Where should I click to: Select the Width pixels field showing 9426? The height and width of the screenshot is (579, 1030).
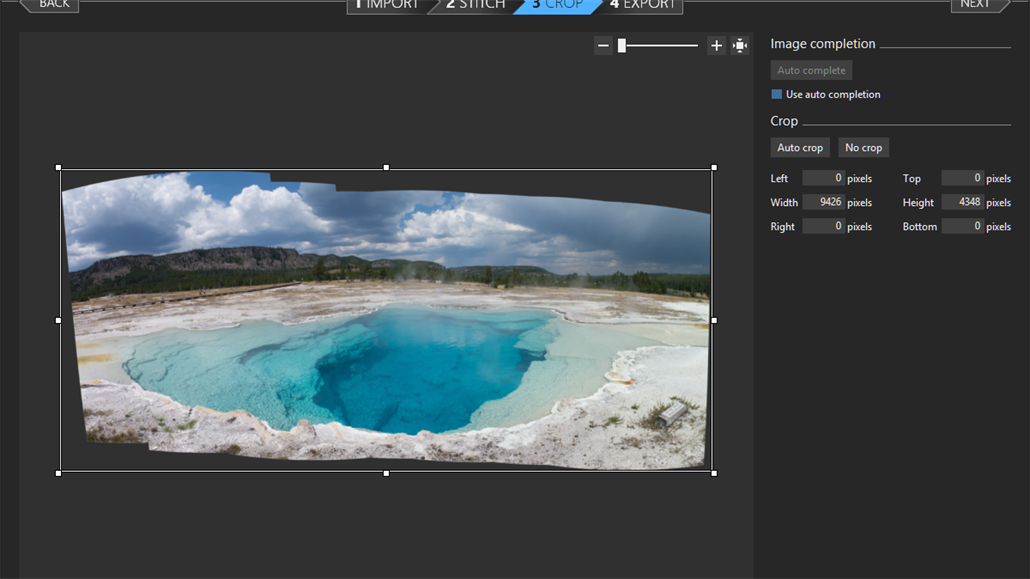[823, 202]
